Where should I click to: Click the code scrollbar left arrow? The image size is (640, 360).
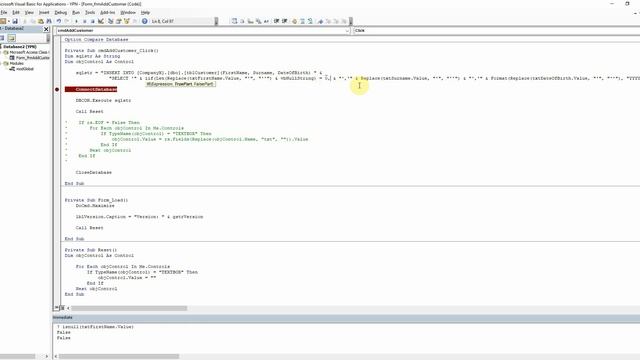[68, 308]
